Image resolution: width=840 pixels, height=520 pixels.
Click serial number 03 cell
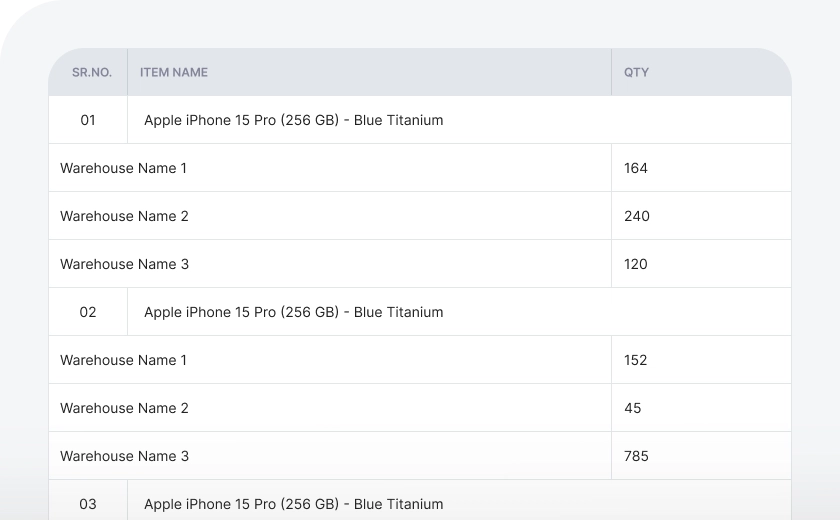point(88,504)
